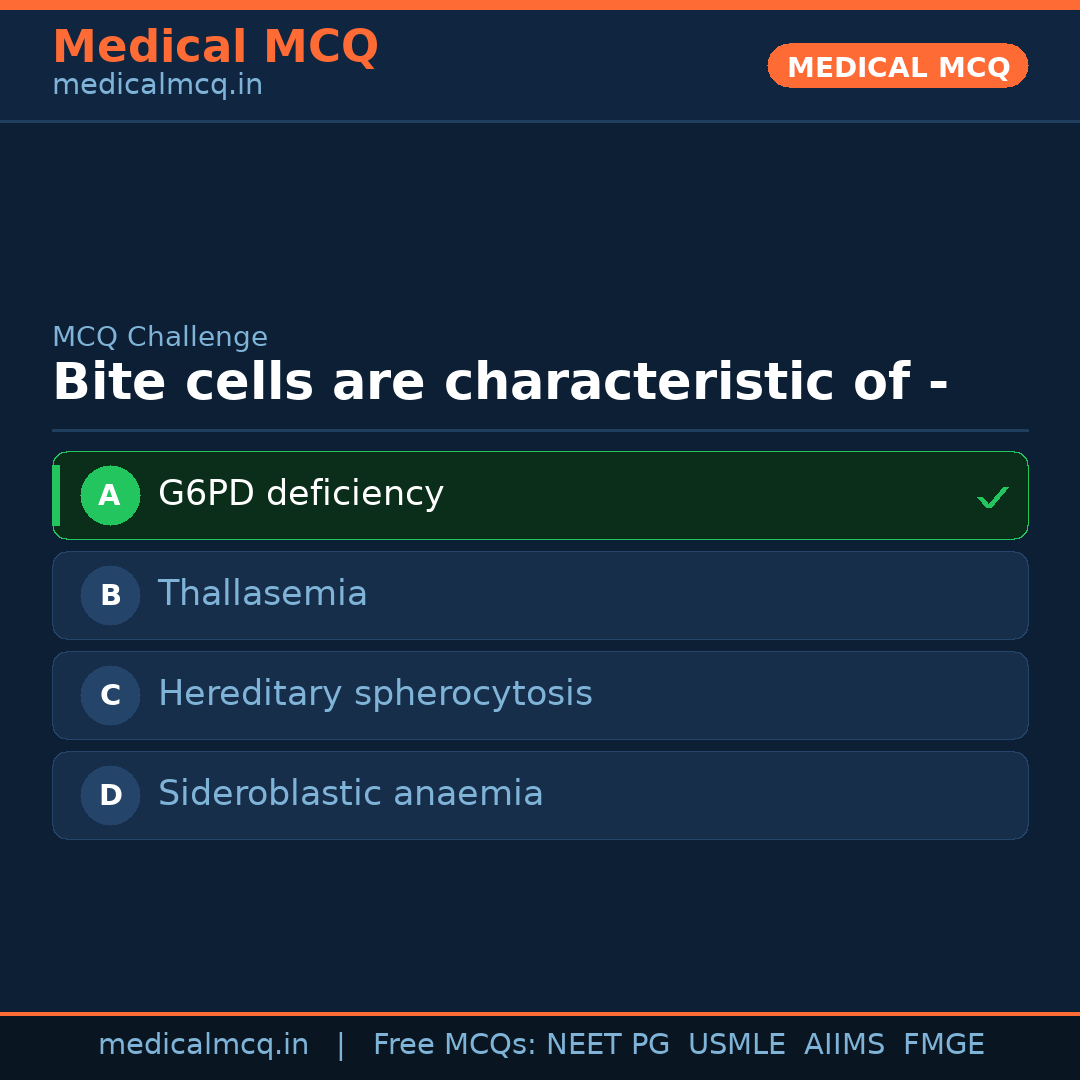
Task: Choose Sideroblastic anaemia option
Action: [350, 794]
